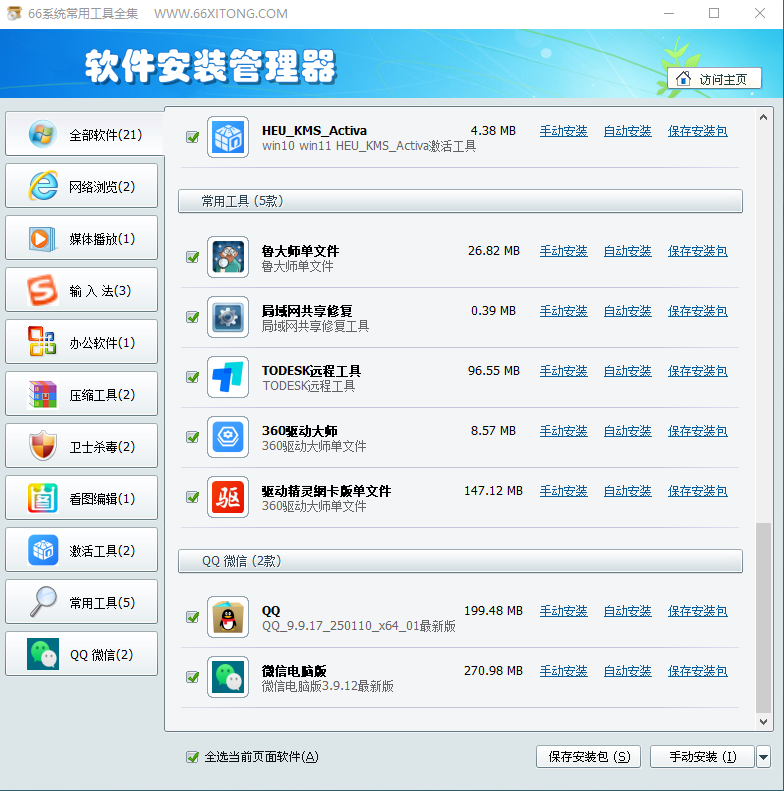Click 自动安装 link for 鲁大师单文件
This screenshot has height=791, width=784.
[x=628, y=251]
